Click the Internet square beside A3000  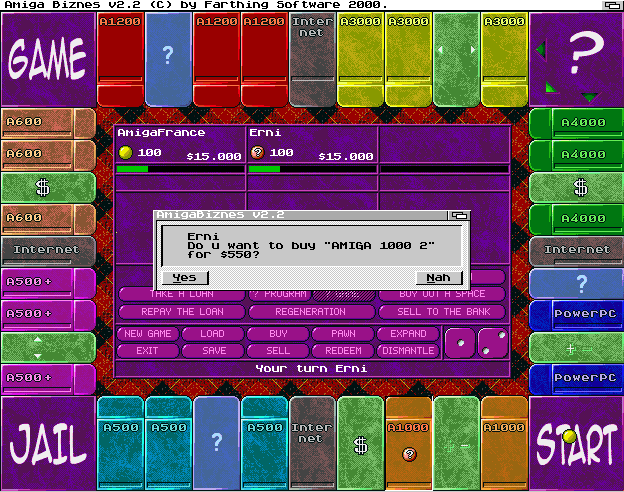tap(312, 59)
